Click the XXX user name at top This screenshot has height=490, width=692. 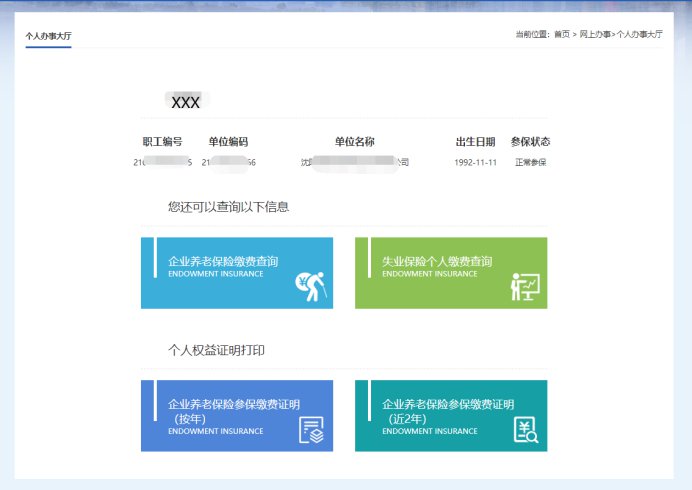tap(186, 102)
